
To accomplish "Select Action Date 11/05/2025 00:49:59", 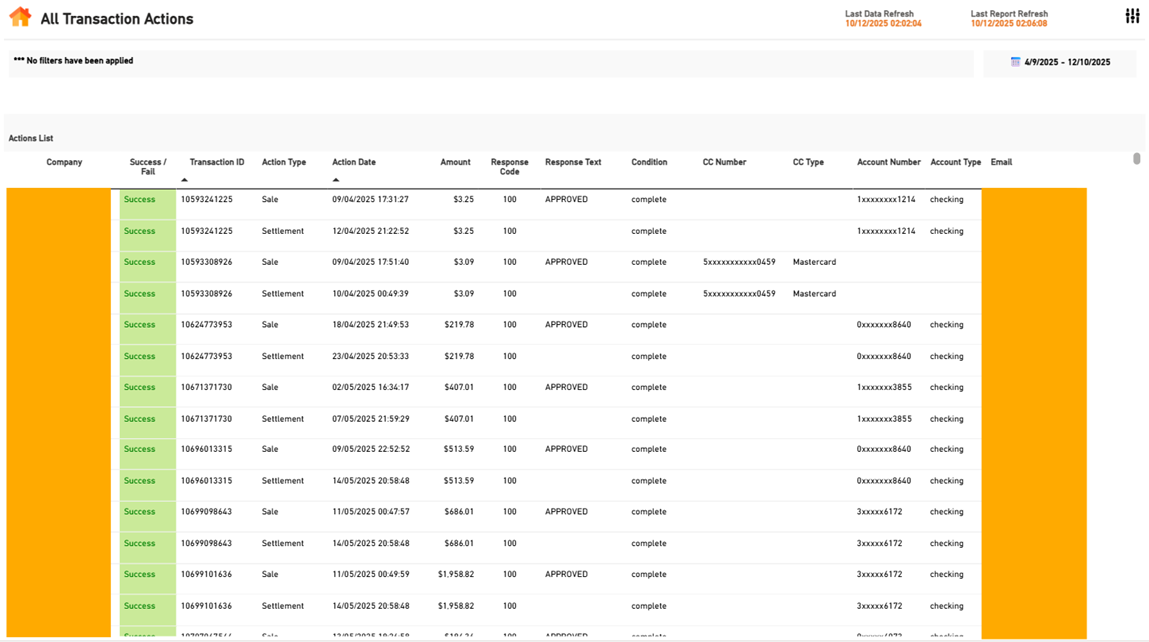I will click(x=370, y=575).
